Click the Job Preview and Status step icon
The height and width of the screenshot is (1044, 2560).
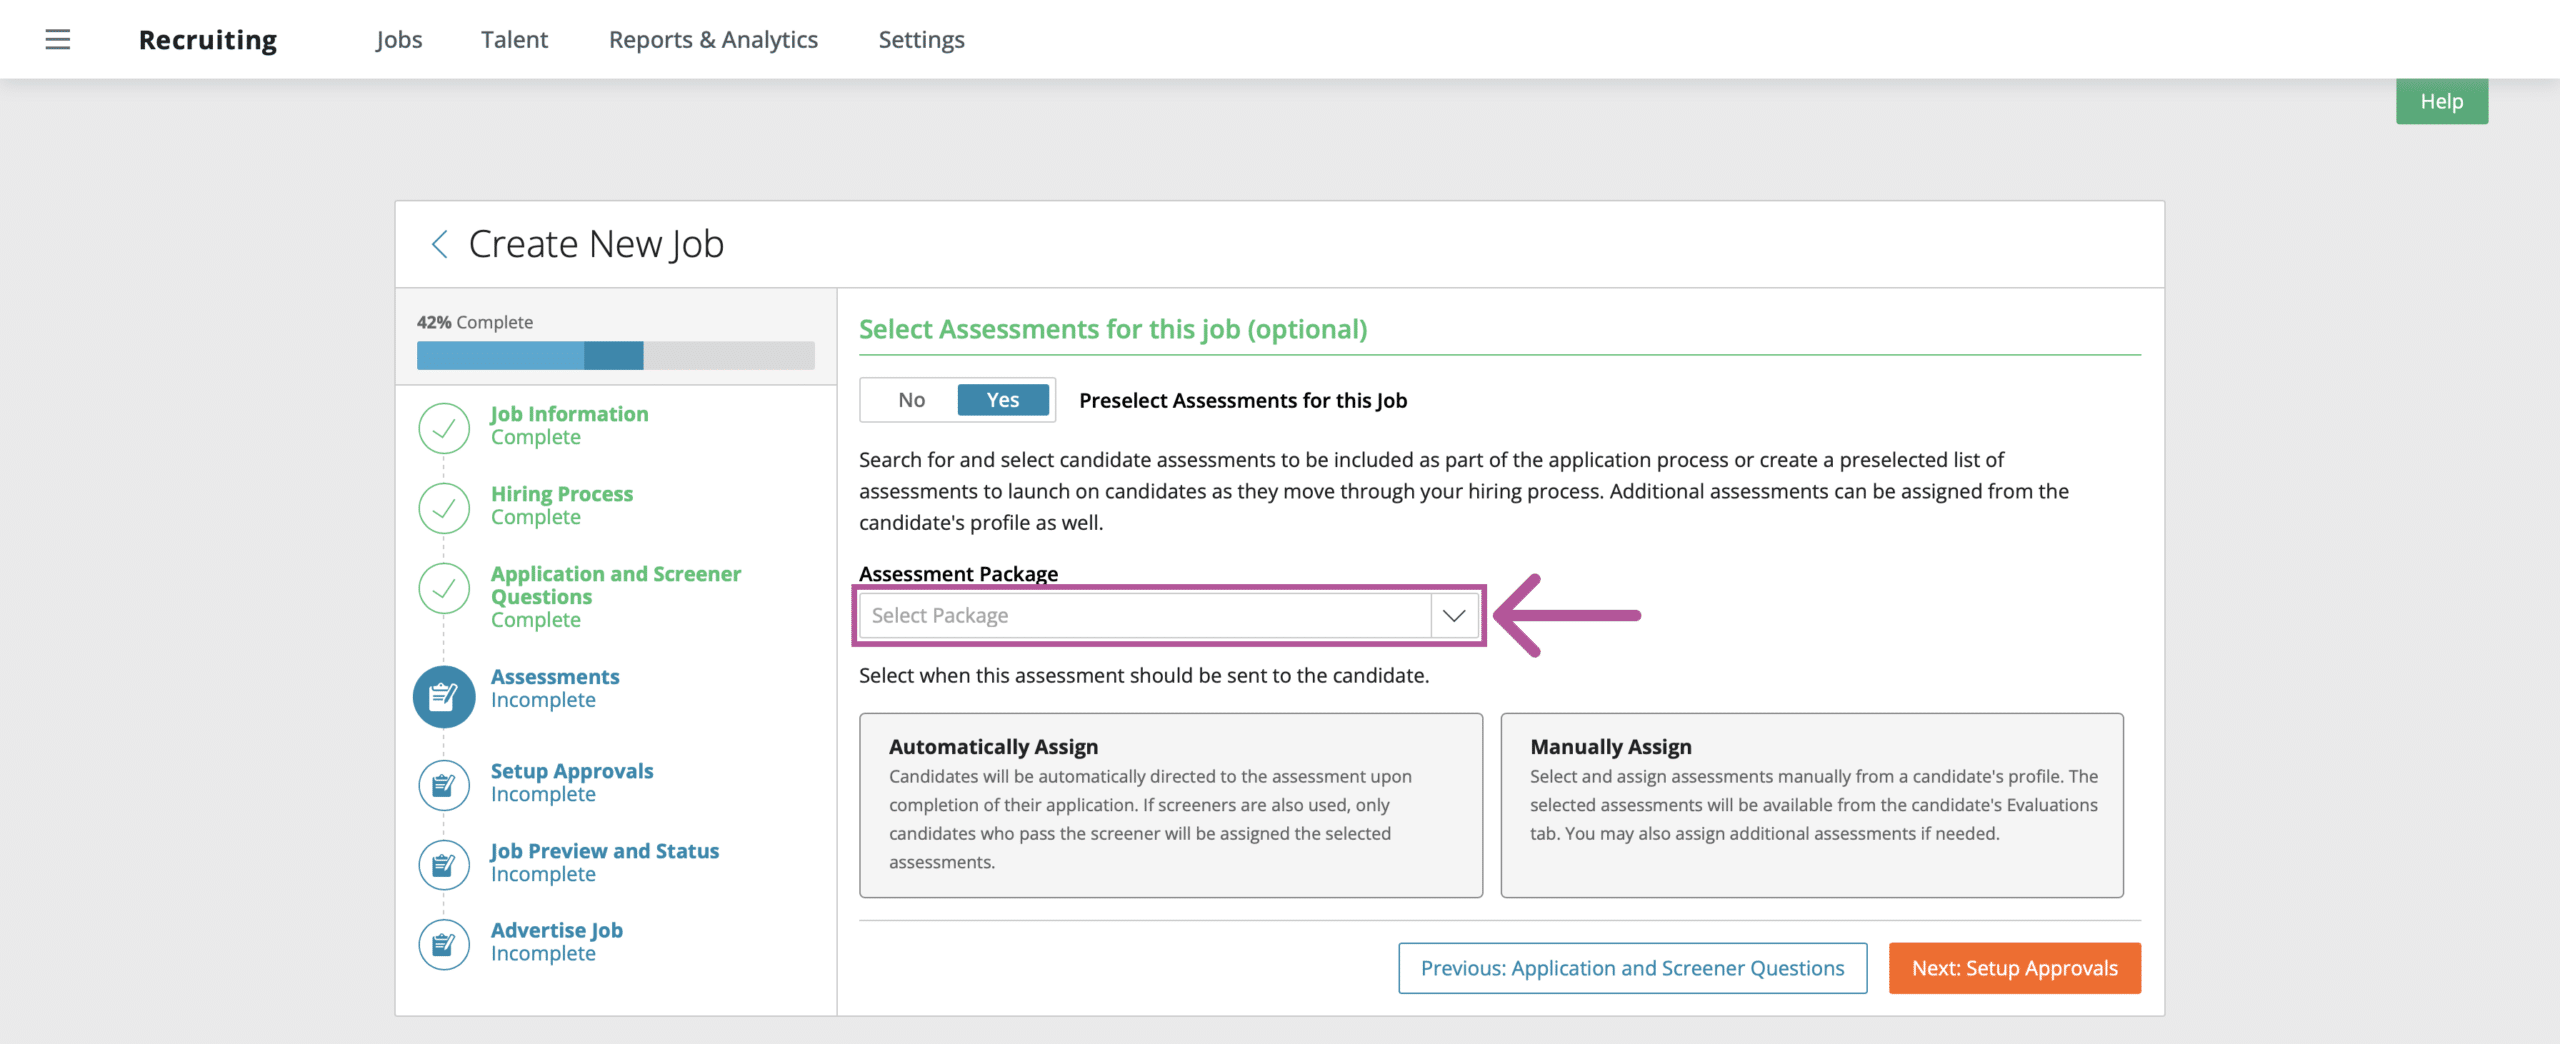[444, 865]
